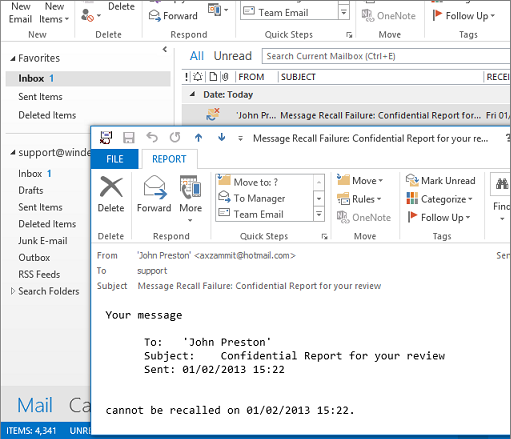Open the Junk E-mail folder
511x439 pixels.
click(x=43, y=241)
